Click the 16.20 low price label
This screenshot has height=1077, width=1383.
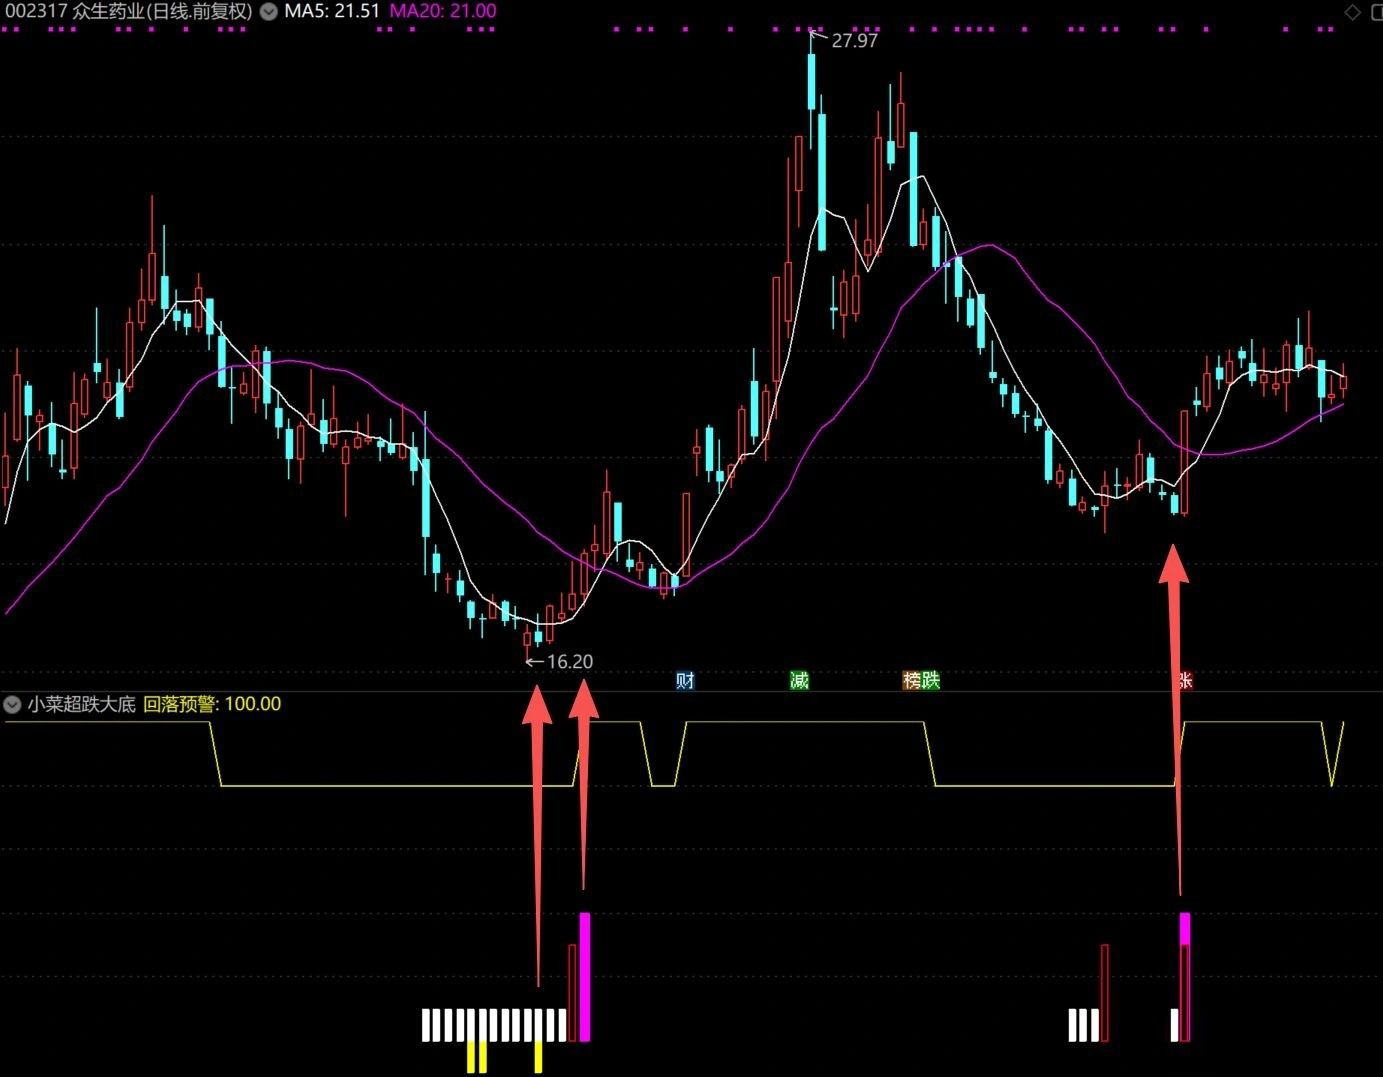point(570,662)
